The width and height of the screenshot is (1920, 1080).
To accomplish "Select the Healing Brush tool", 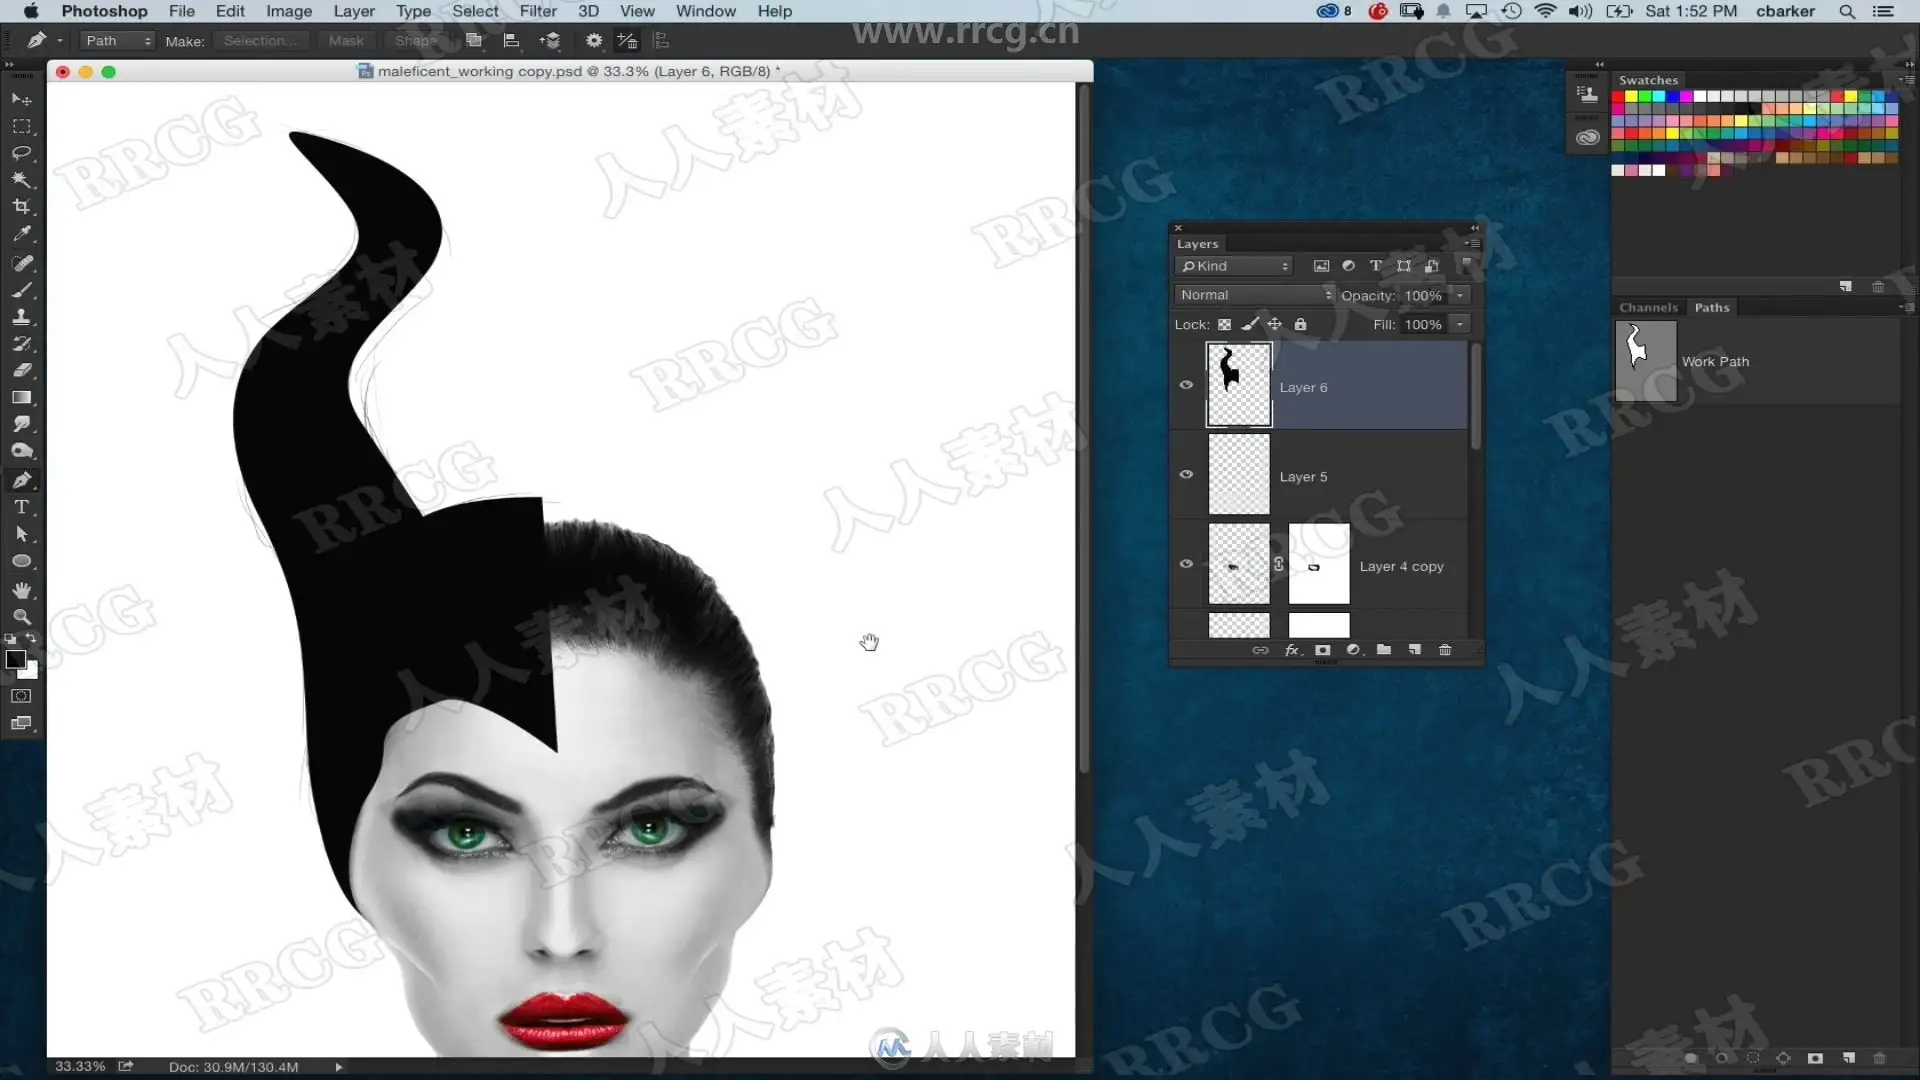I will (x=21, y=264).
